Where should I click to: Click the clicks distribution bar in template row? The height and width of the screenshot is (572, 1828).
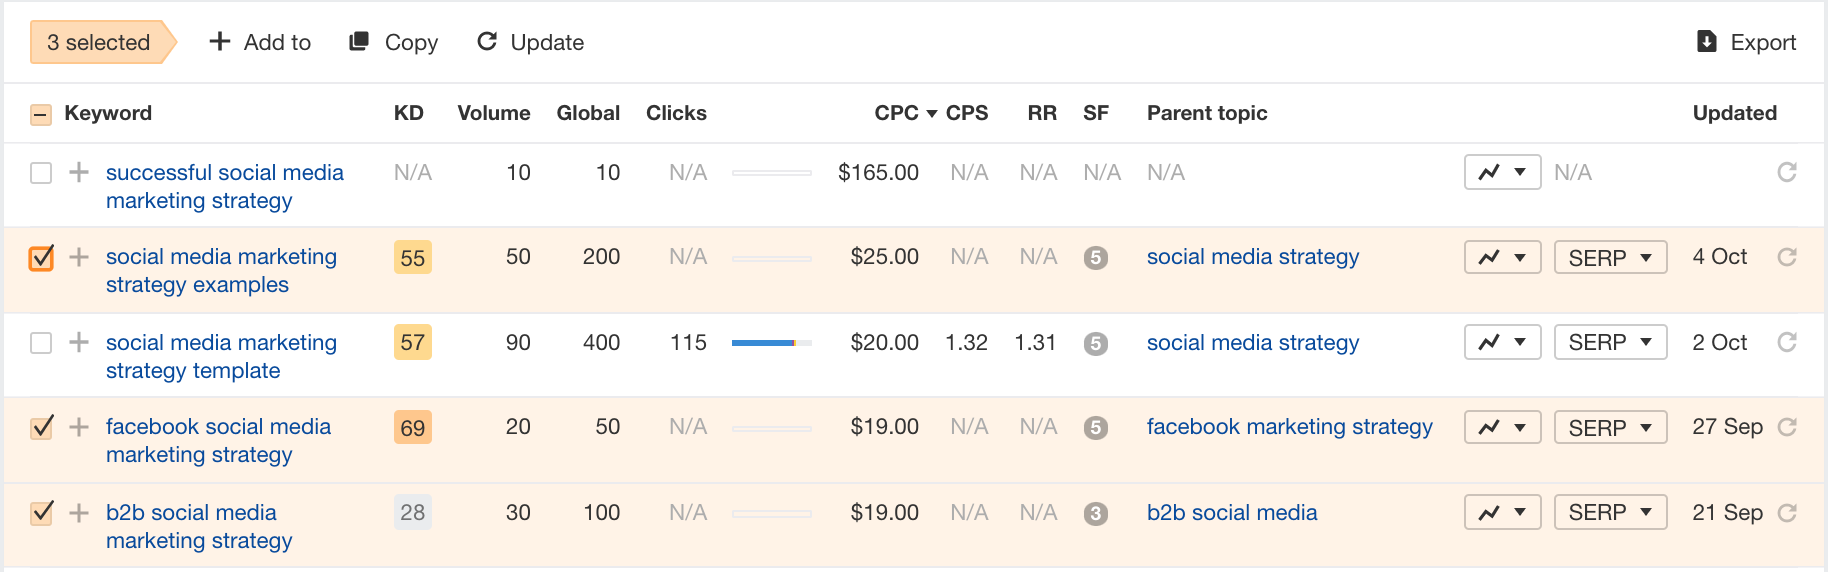(x=772, y=343)
